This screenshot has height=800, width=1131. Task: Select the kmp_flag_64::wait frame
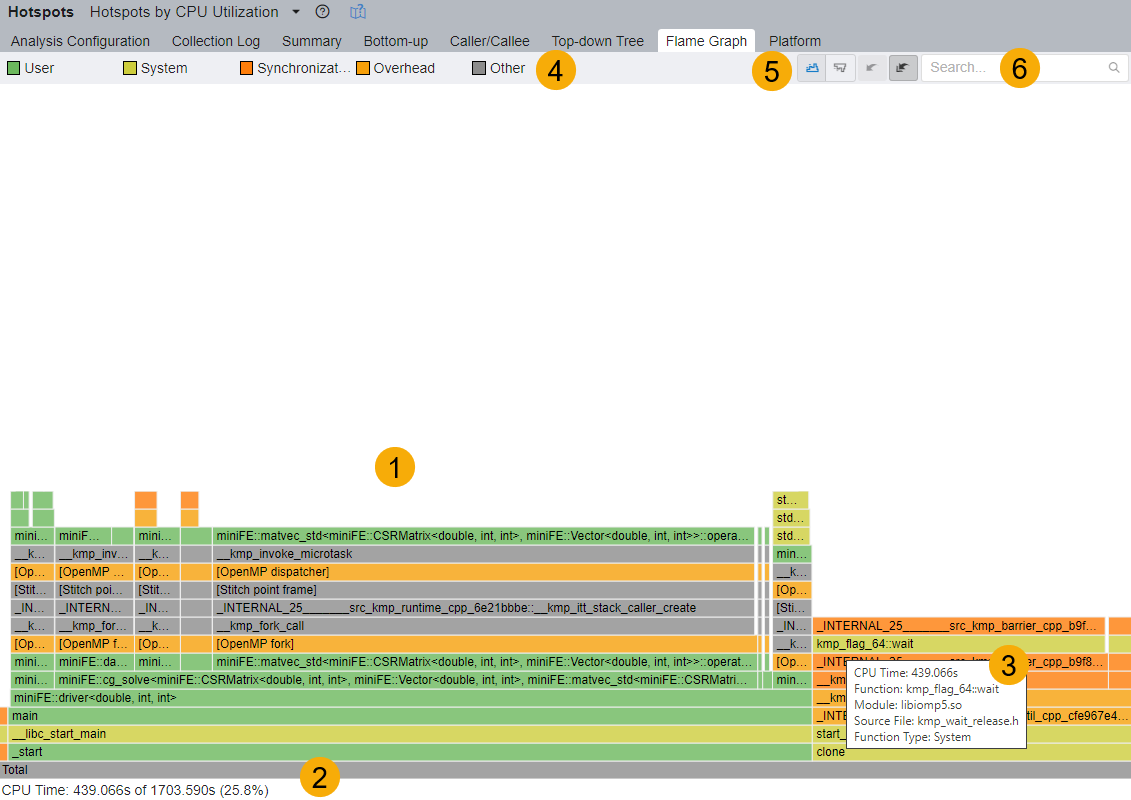(900, 644)
